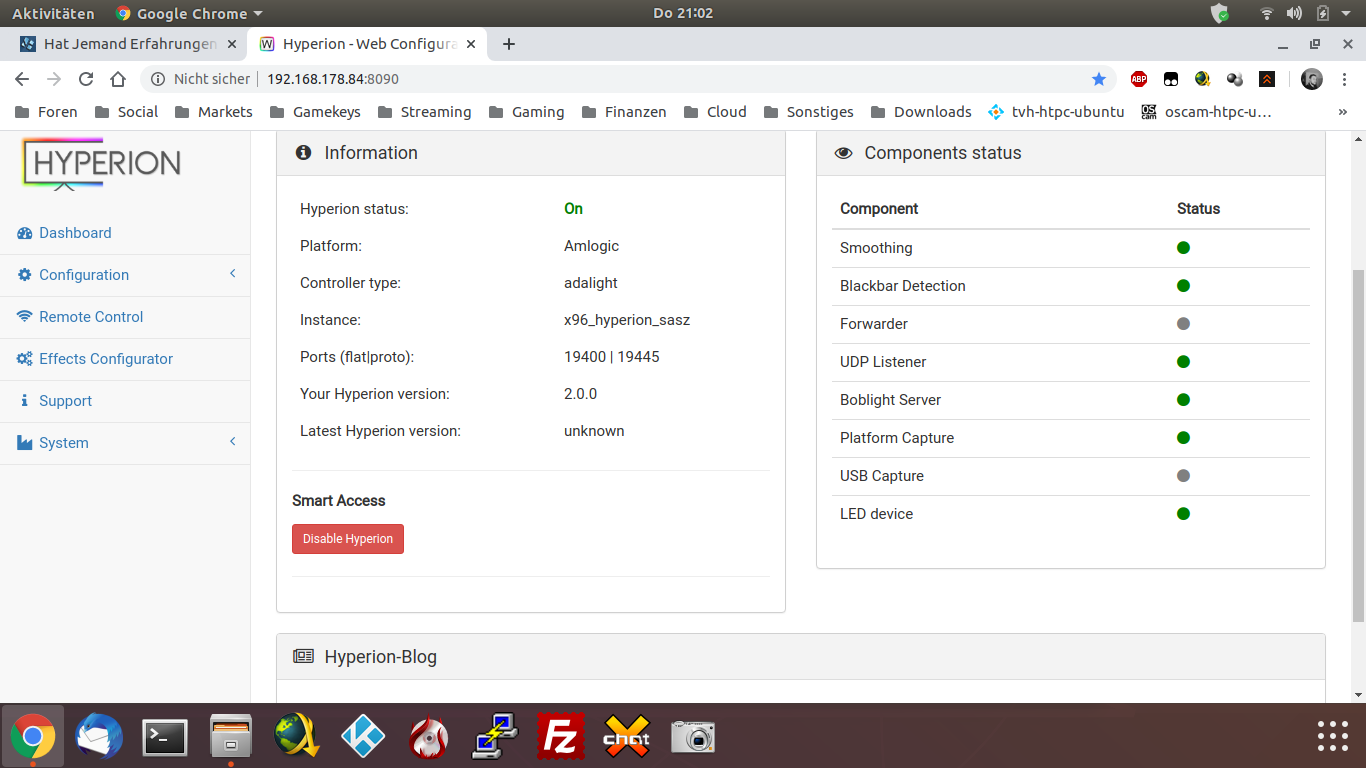Image resolution: width=1366 pixels, height=768 pixels.
Task: Open the JDownloader extension in the Chrome toolbar
Action: (1203, 79)
